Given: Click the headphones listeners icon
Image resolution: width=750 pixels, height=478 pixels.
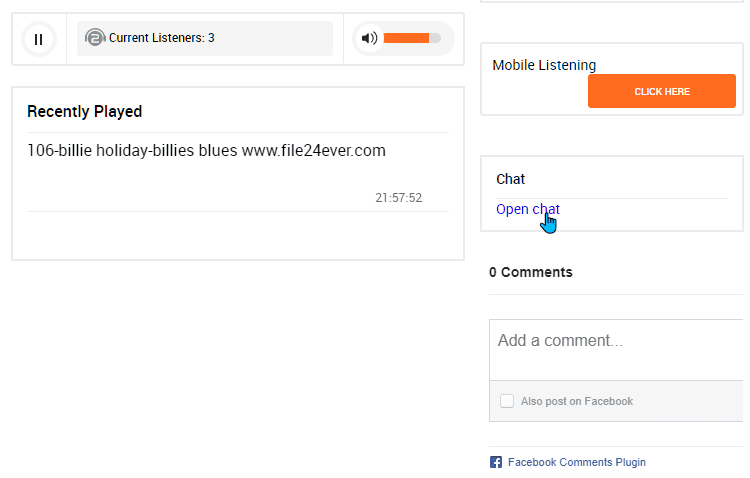Looking at the screenshot, I should 94,38.
